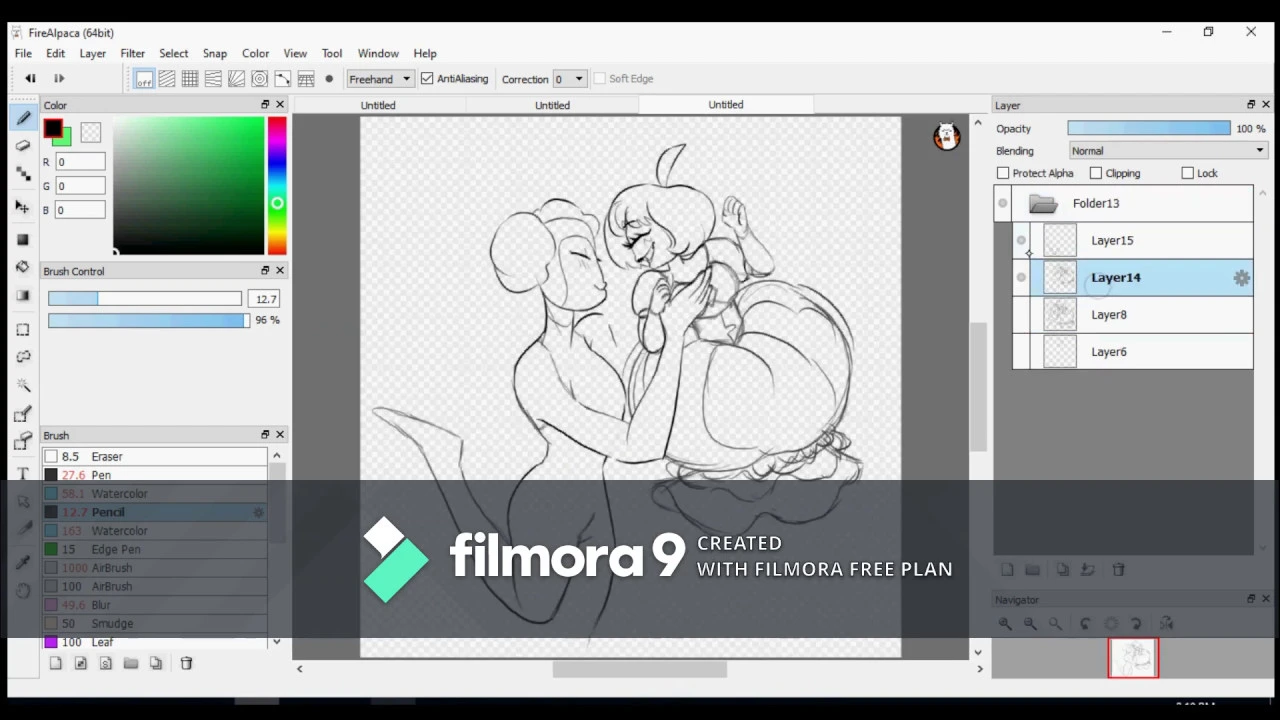
Task: Enable Protect Alpha checkbox
Action: click(x=1003, y=173)
